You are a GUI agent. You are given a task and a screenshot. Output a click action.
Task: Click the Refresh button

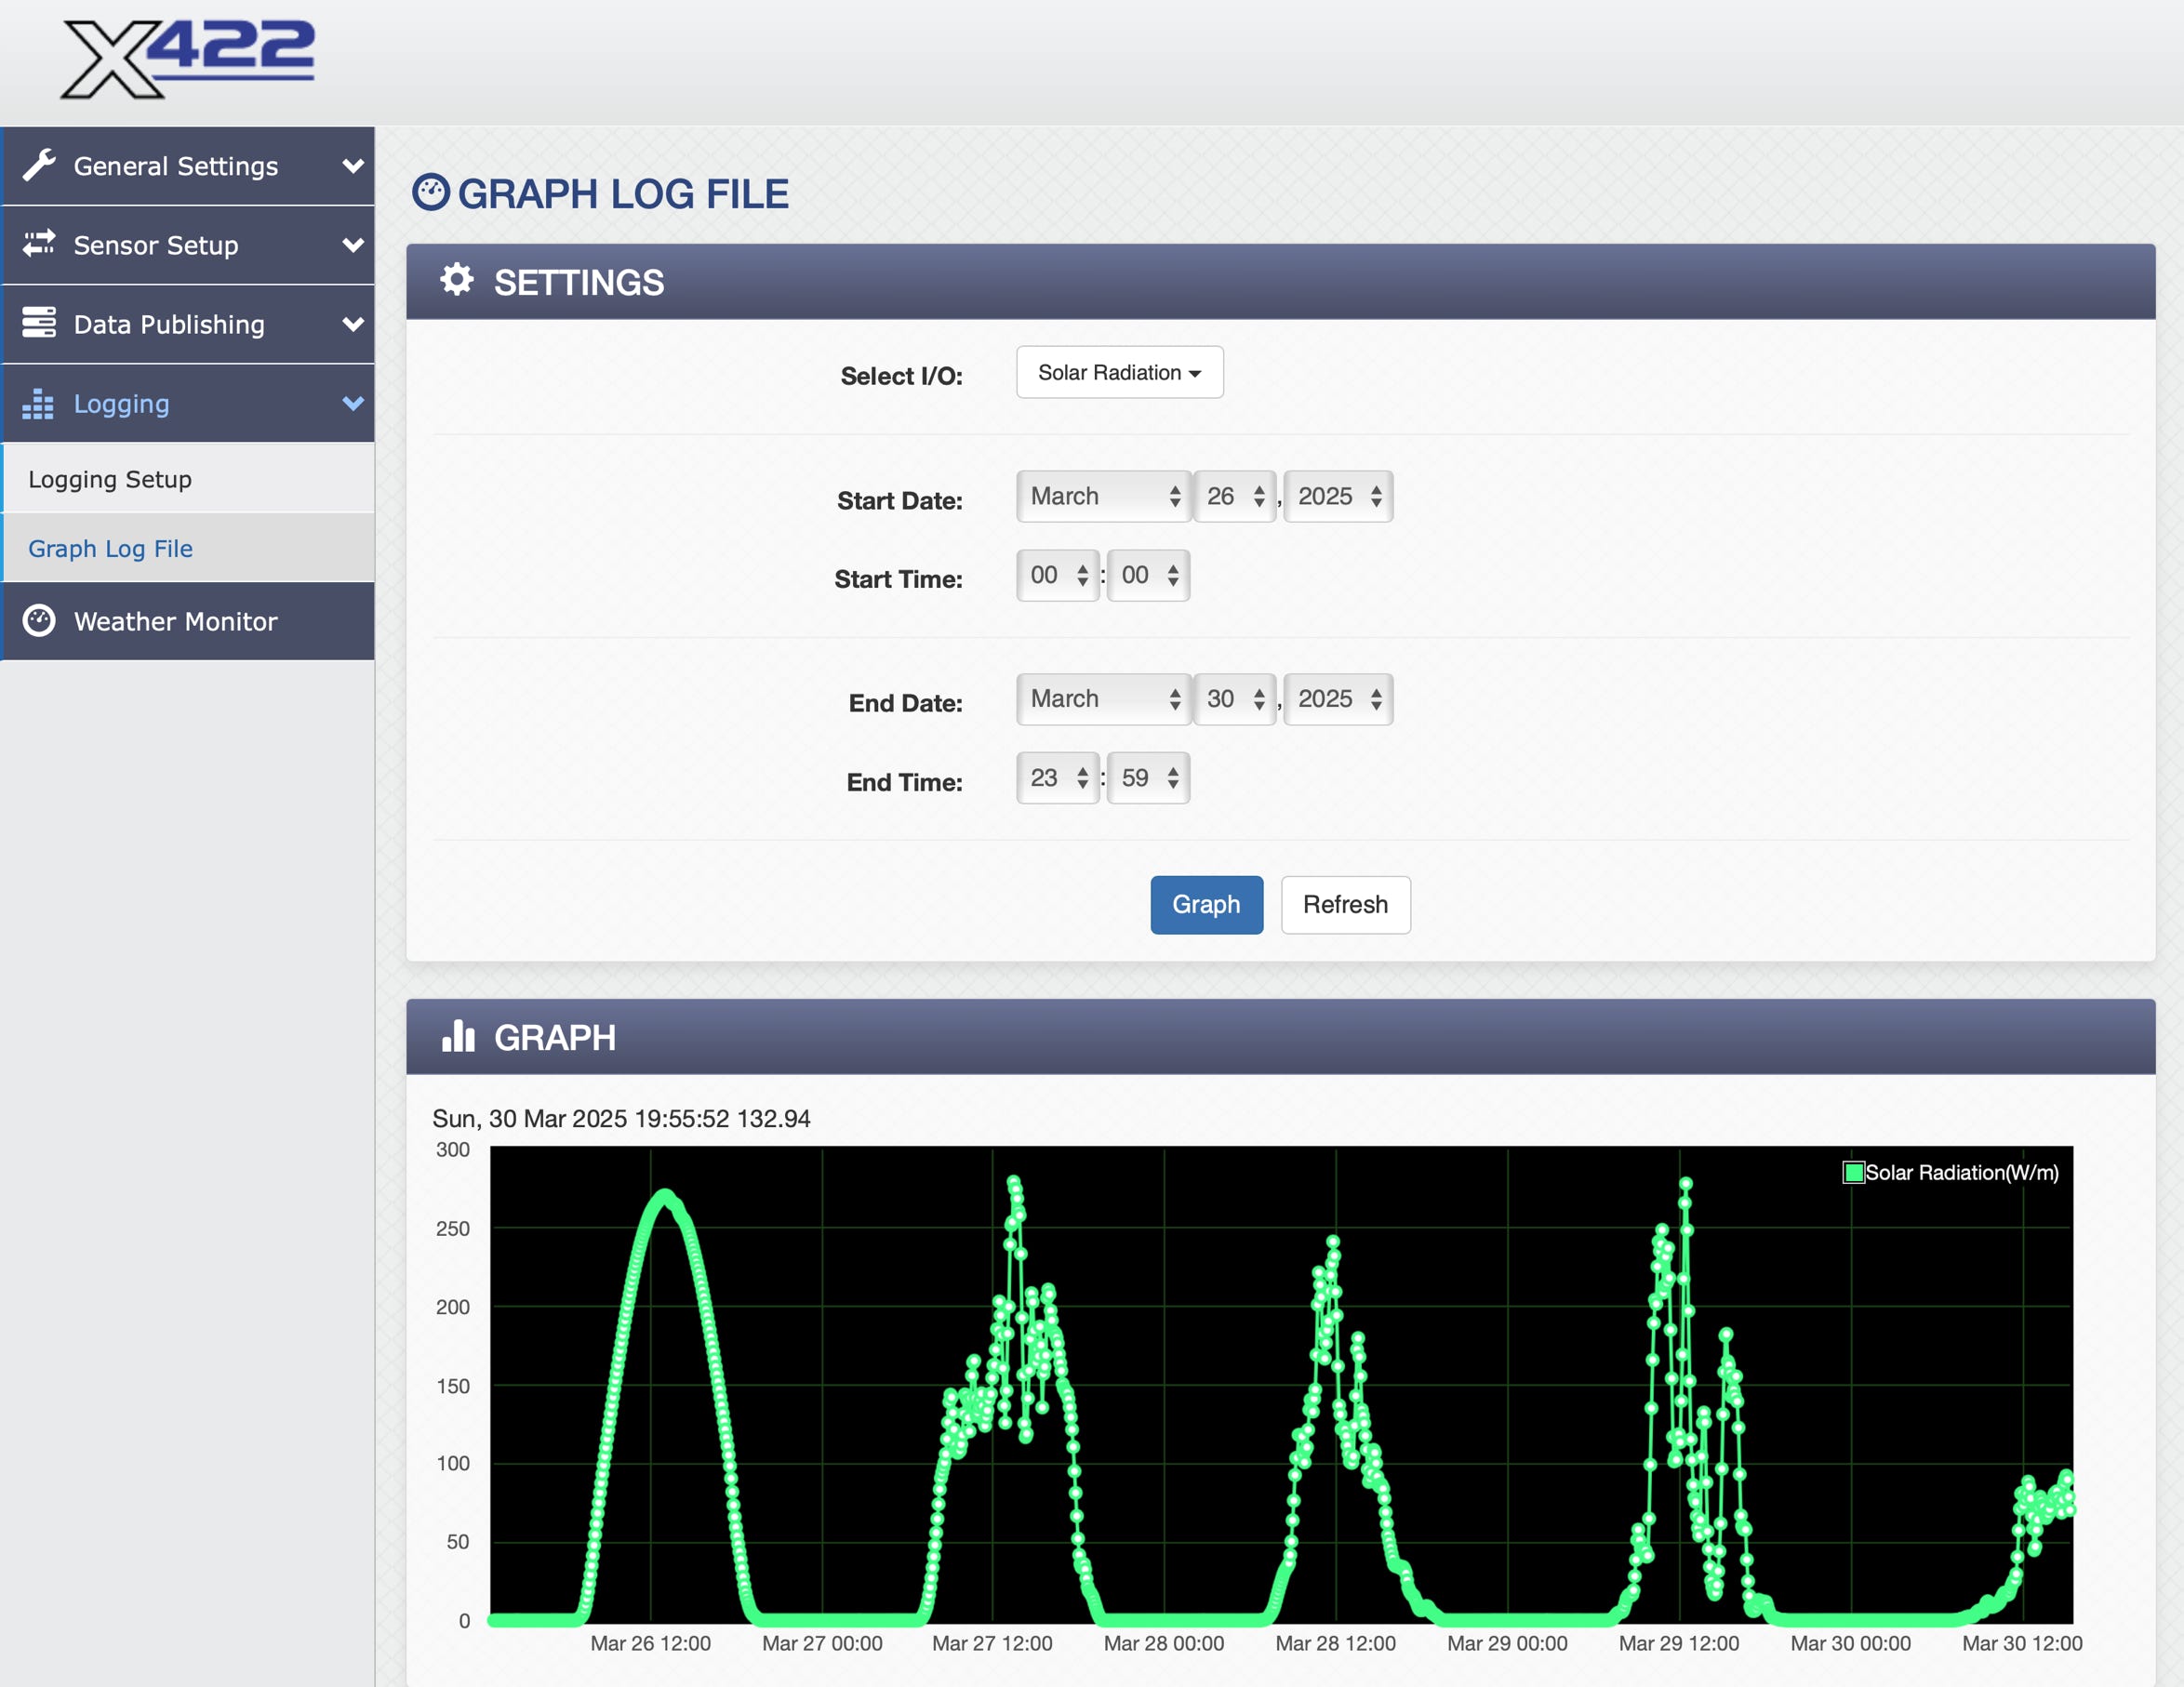coord(1345,904)
